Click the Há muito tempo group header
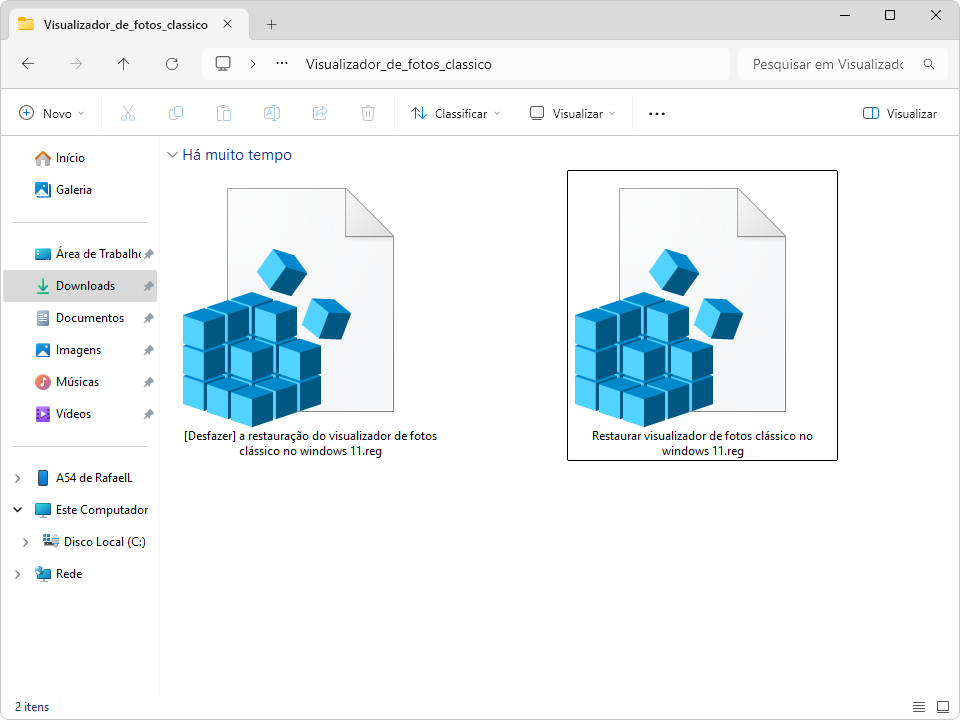 click(237, 155)
